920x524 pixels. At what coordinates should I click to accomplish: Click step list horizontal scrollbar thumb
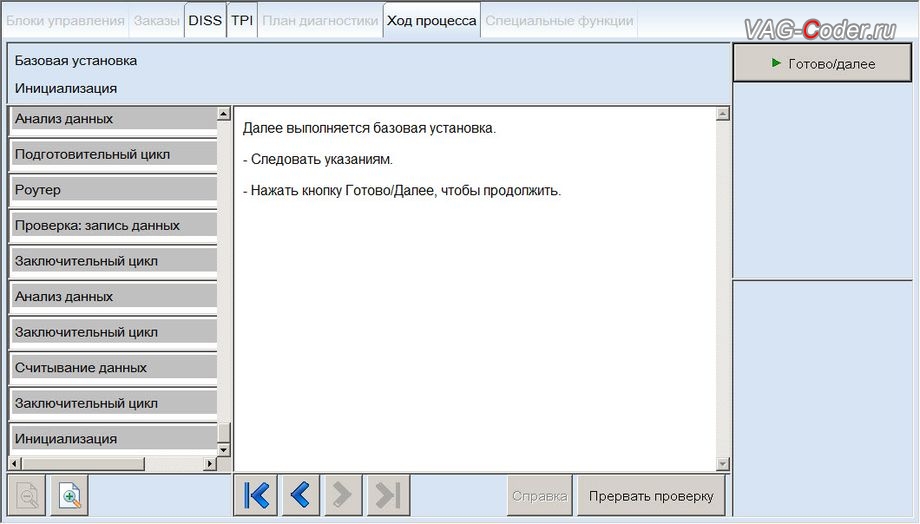[83, 464]
